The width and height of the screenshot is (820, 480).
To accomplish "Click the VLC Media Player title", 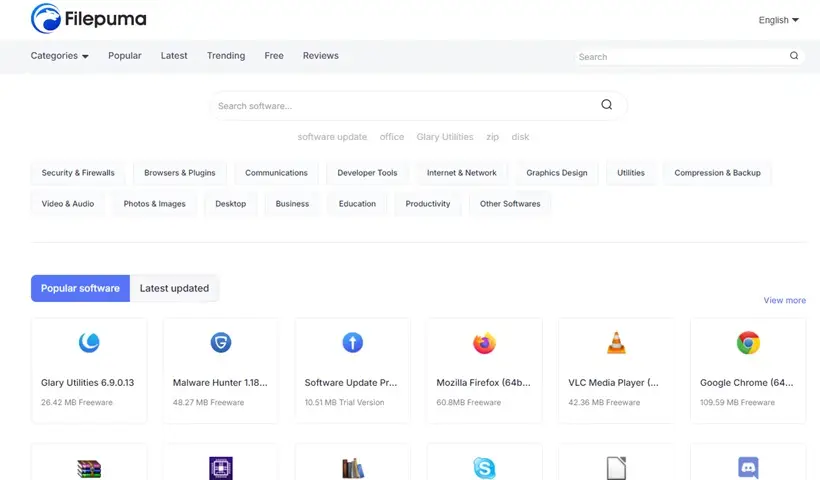I will click(x=613, y=382).
